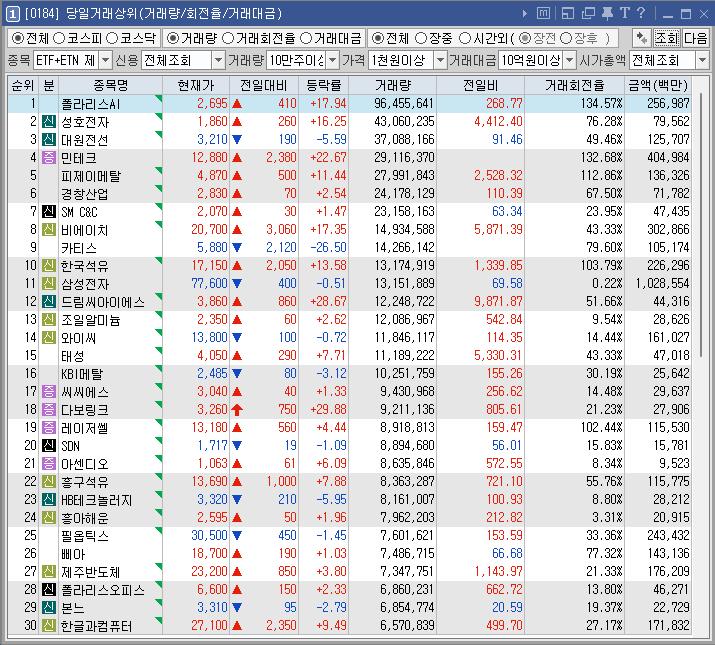Sort by the 금액(백만) column header
Image resolution: width=715 pixels, height=645 pixels.
pos(658,85)
